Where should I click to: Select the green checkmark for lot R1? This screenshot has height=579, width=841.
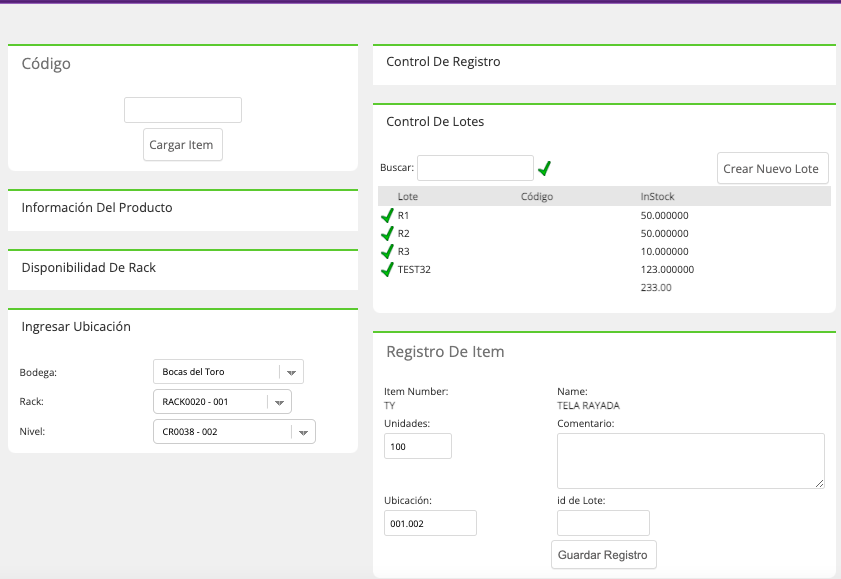(x=387, y=216)
